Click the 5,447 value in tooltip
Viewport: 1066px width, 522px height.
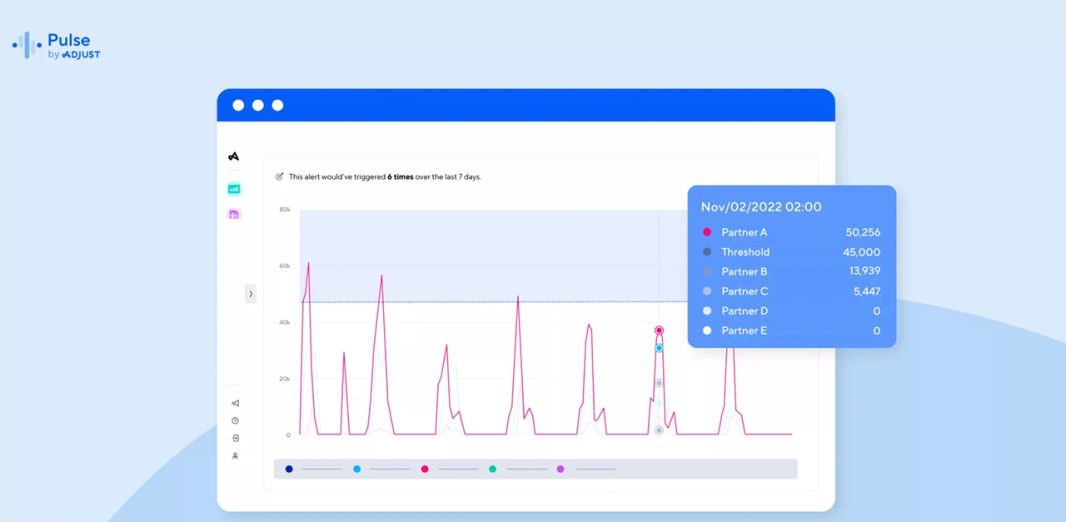click(867, 292)
